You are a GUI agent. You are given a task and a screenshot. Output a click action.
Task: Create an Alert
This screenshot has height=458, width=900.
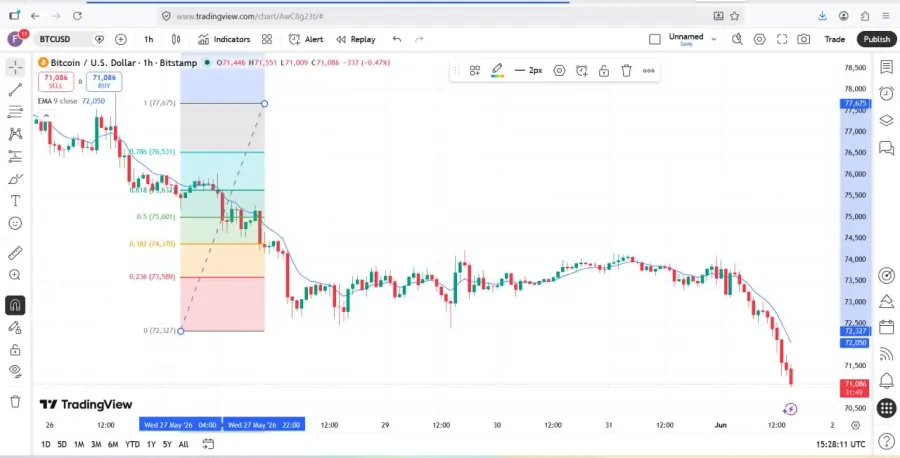tap(306, 39)
